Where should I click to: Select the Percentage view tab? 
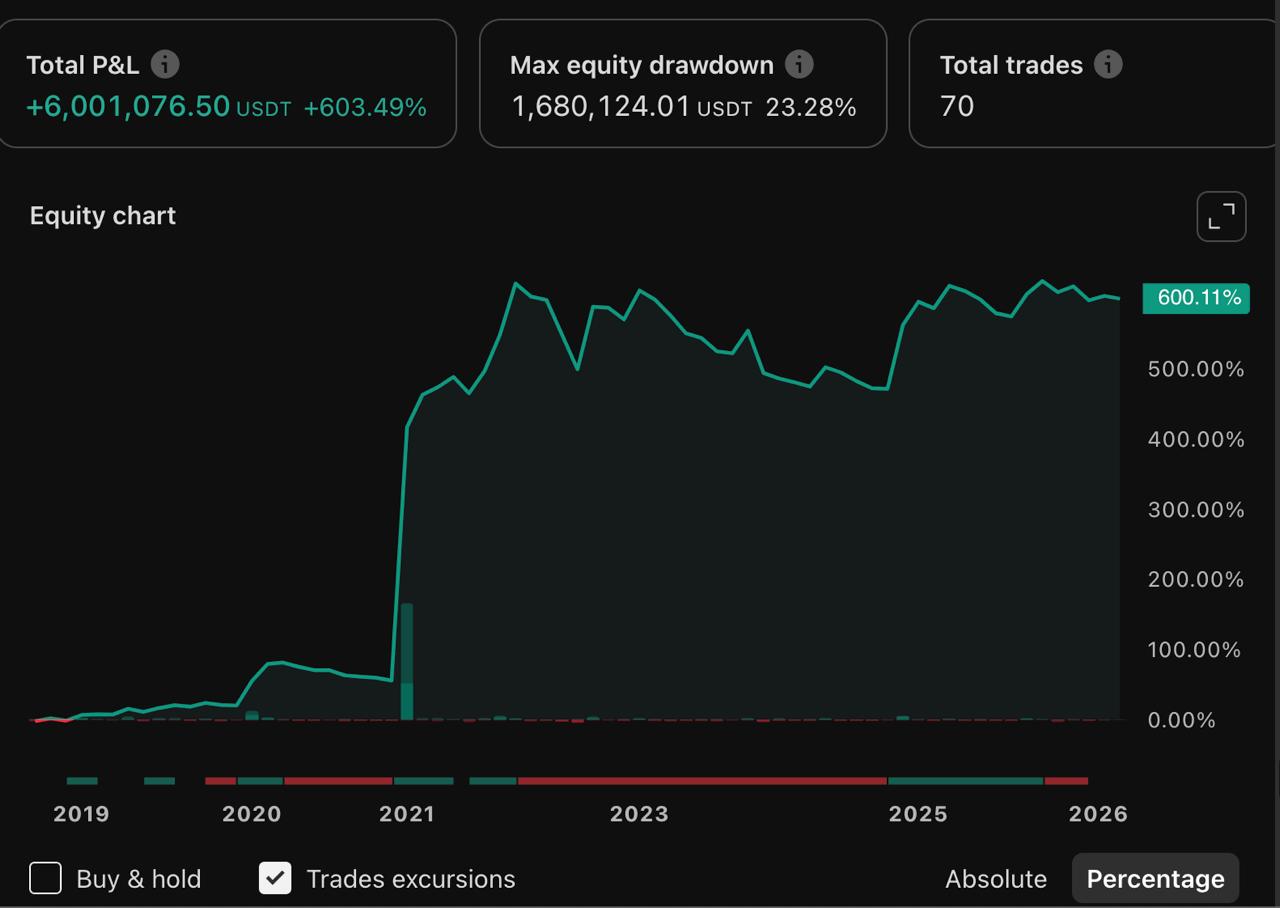[1155, 879]
